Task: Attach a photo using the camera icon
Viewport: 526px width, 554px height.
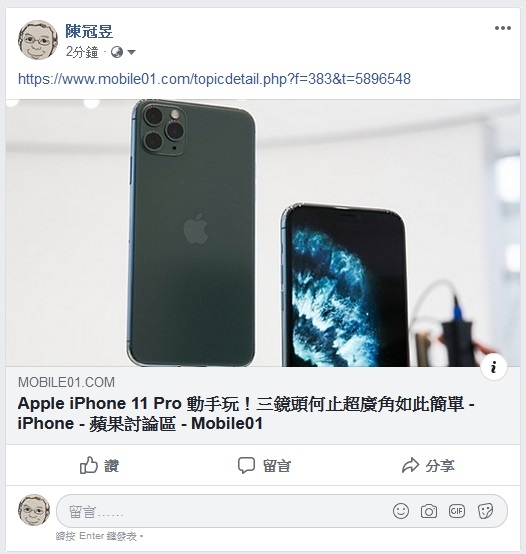Action: coord(429,511)
